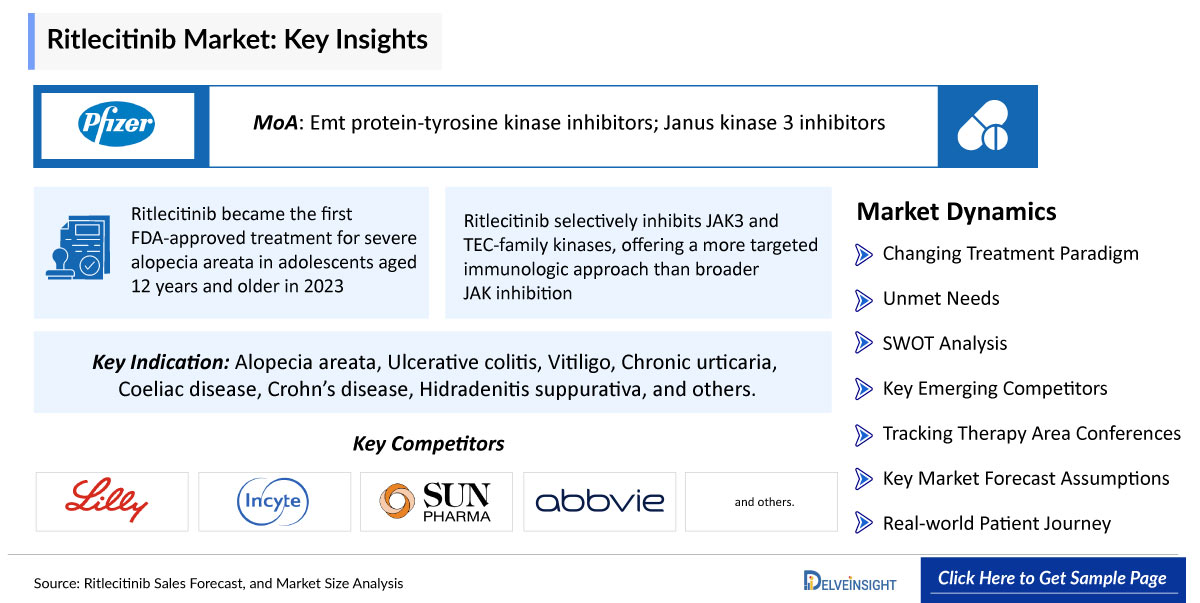Click the 'Ritlecitinib Market: Key Insights' title
The width and height of the screenshot is (1200, 603).
[x=238, y=40]
